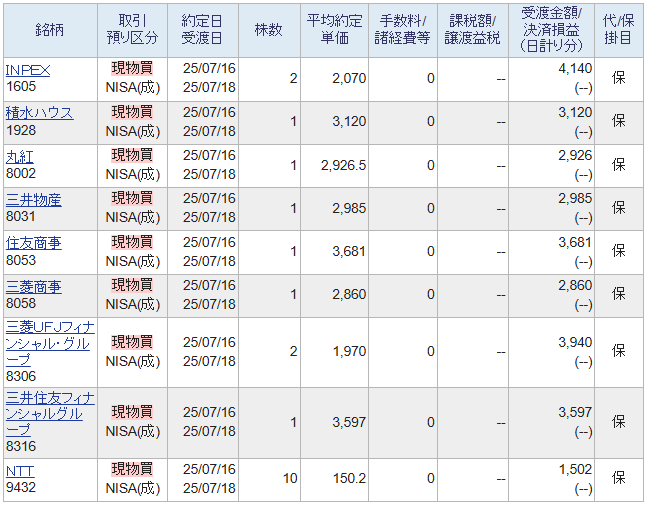Select stock code 1928

pos(21,131)
